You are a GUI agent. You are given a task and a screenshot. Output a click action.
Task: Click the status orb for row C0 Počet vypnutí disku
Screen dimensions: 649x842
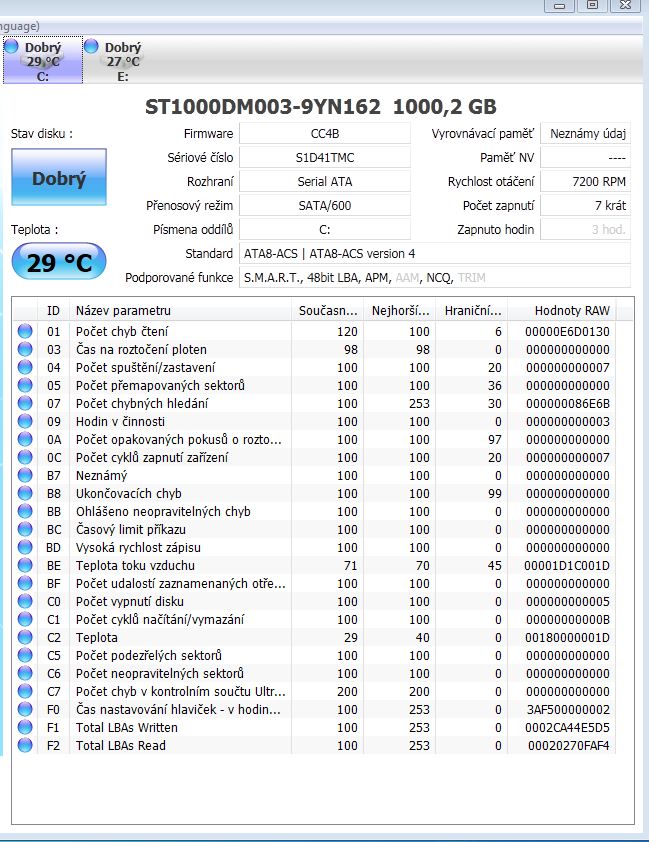[25, 601]
